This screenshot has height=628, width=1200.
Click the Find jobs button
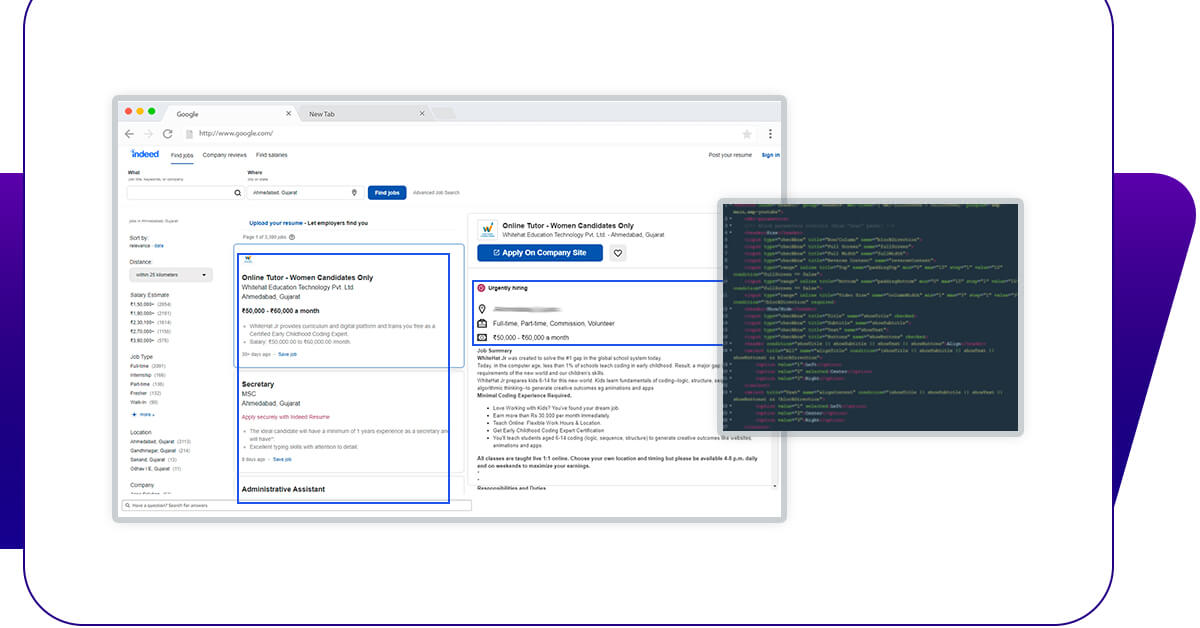tap(387, 192)
